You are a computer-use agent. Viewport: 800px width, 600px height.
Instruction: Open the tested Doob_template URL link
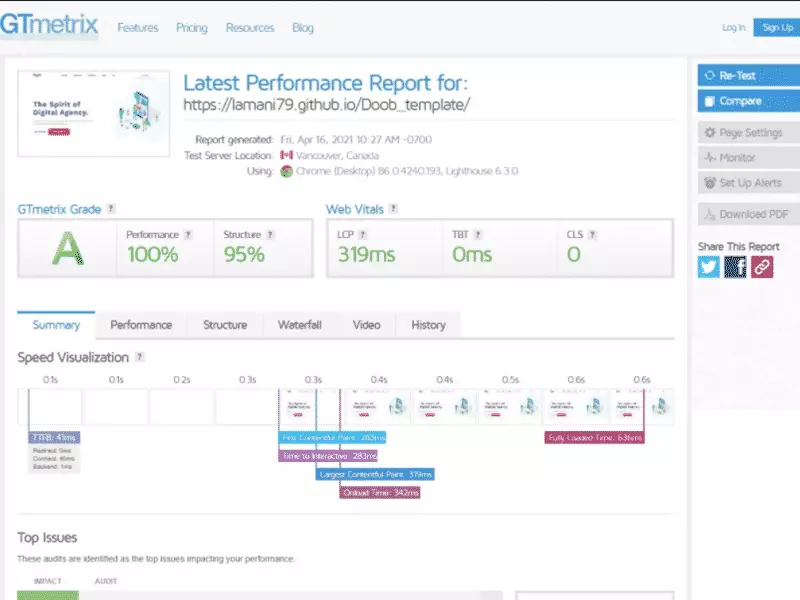pos(326,104)
